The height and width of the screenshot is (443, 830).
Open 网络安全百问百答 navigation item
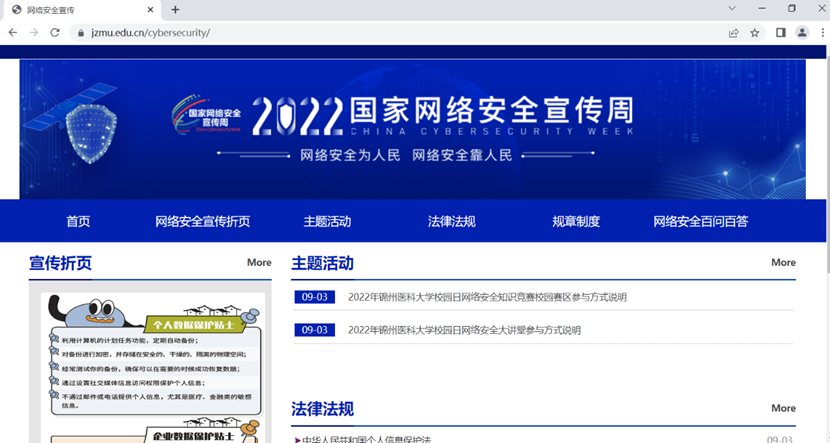(x=700, y=221)
